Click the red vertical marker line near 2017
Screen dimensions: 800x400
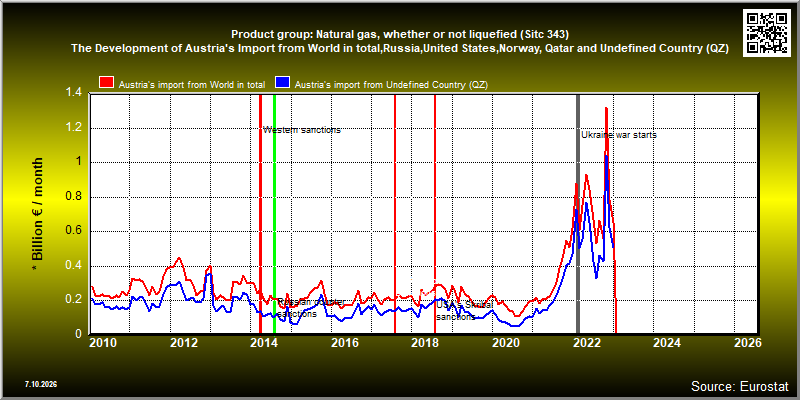[395, 214]
